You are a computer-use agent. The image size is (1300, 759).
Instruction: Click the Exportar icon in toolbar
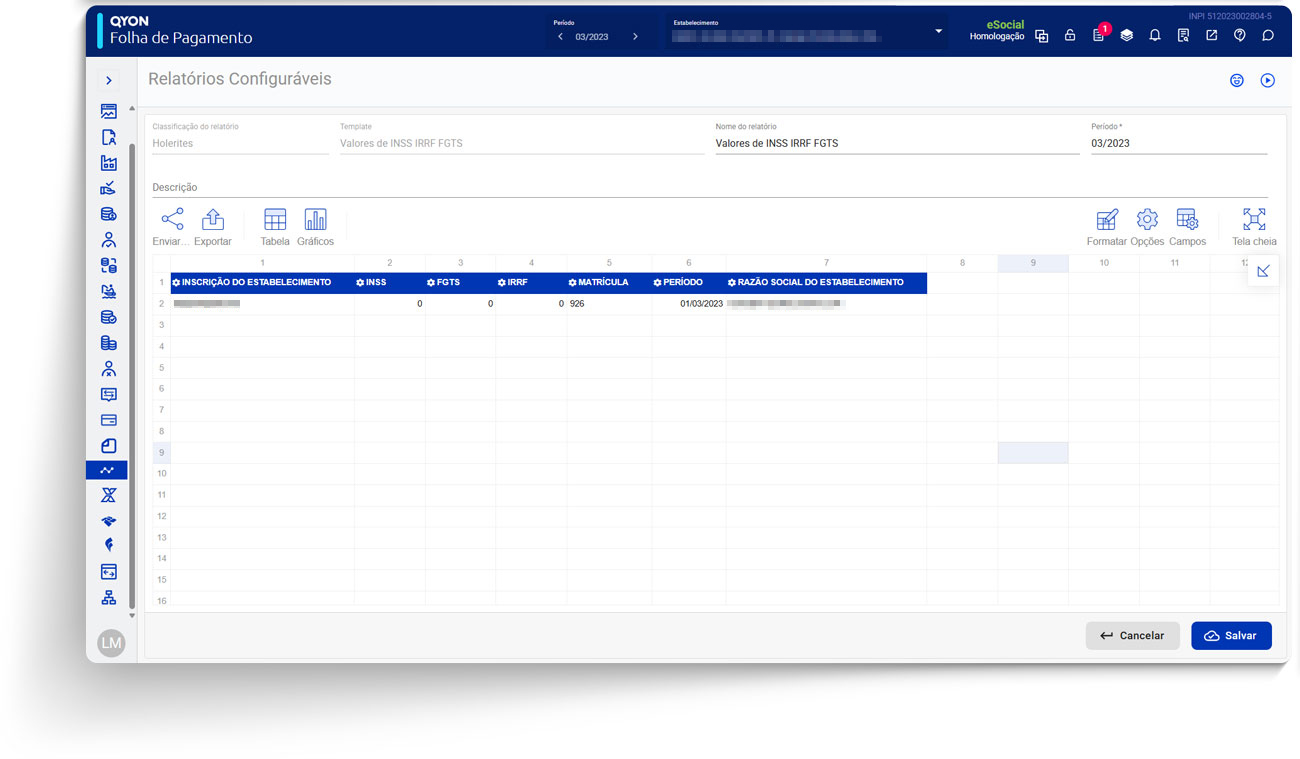(212, 220)
